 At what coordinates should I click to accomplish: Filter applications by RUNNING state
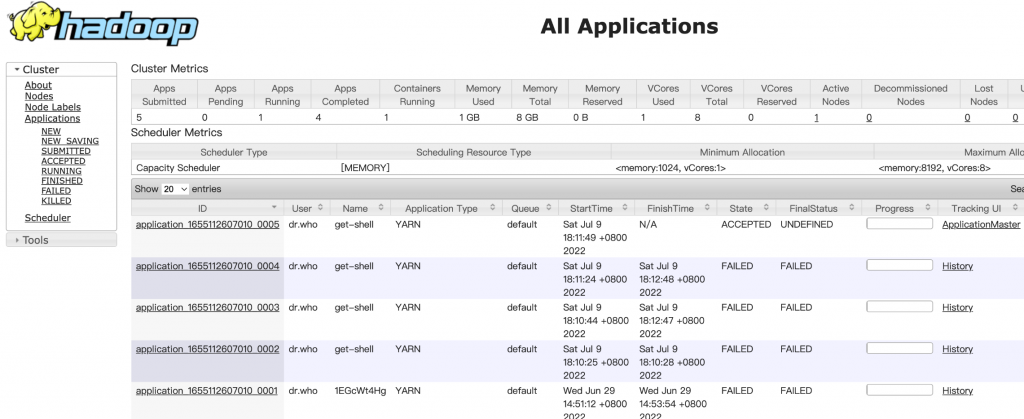point(61,171)
